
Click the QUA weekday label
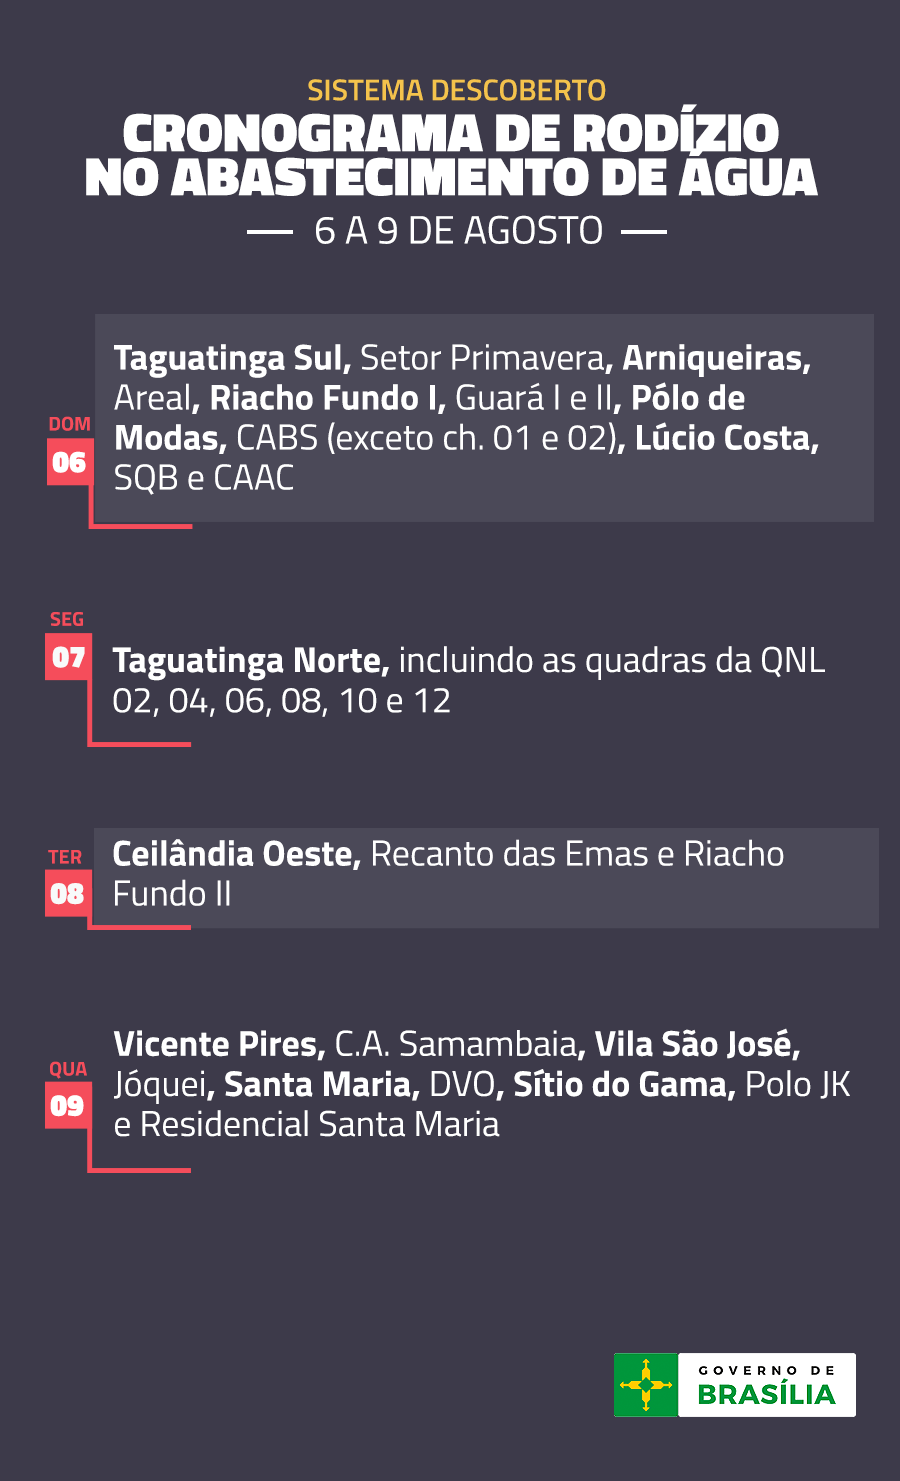pos(68,1069)
